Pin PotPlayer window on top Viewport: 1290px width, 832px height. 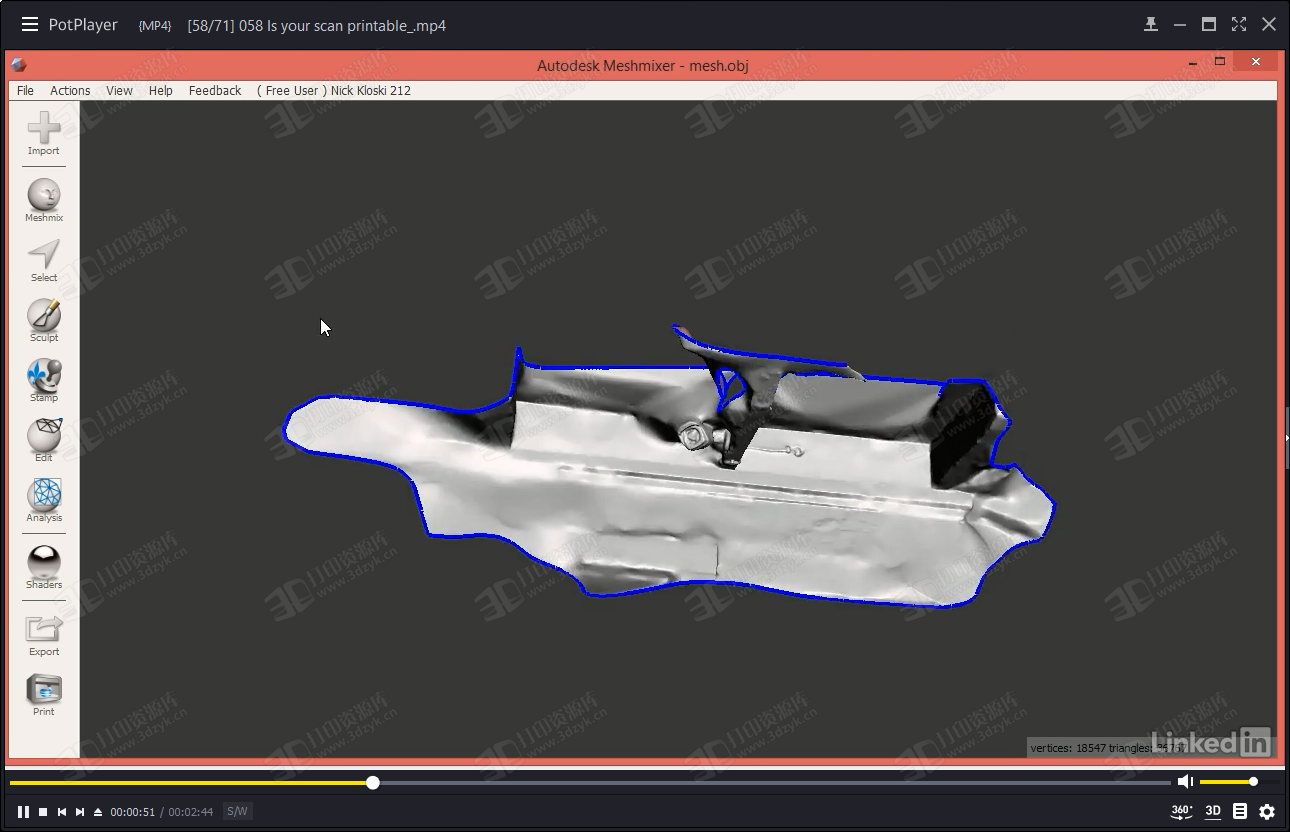pyautogui.click(x=1151, y=25)
